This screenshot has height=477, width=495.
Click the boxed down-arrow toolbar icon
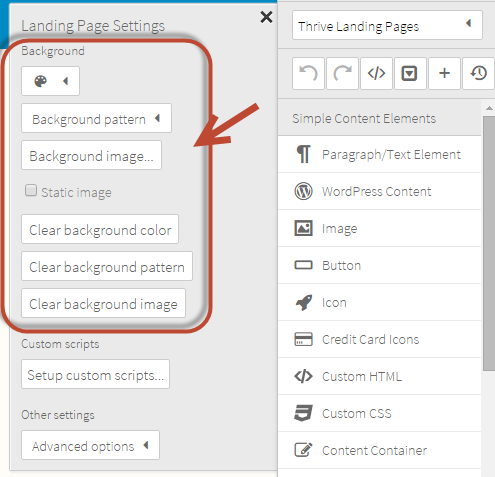click(410, 73)
